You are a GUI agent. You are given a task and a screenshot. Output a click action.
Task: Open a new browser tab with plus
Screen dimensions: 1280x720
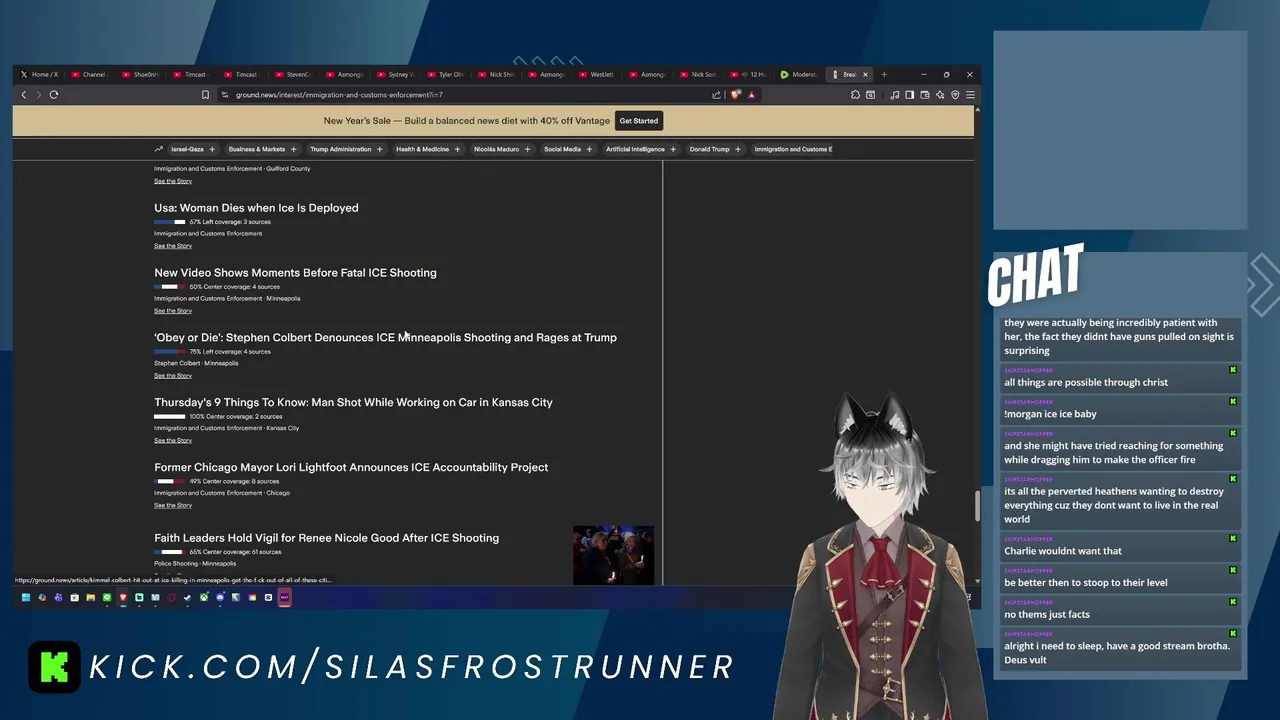coord(883,74)
